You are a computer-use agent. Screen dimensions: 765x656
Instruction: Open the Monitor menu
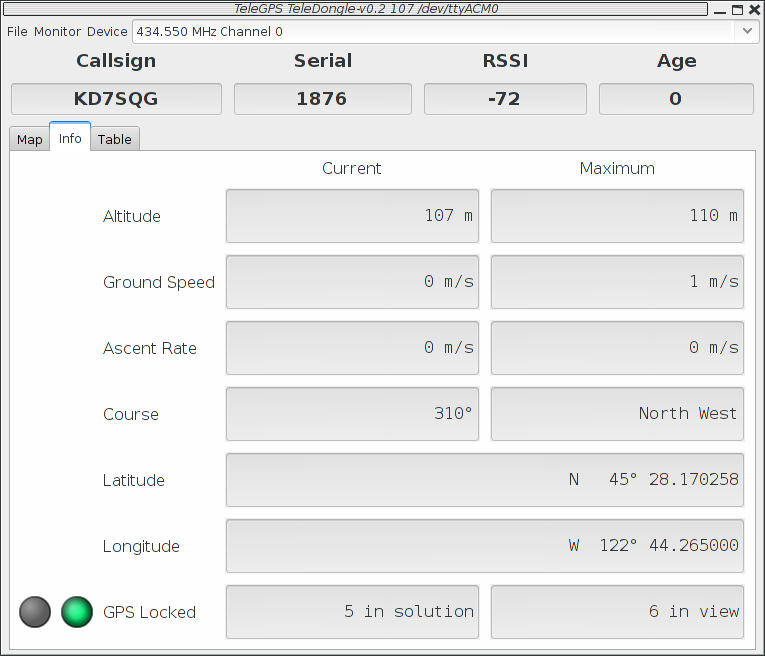(x=57, y=31)
